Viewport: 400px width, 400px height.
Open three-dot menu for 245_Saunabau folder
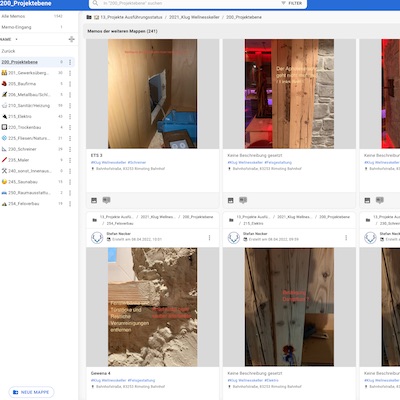click(x=70, y=182)
